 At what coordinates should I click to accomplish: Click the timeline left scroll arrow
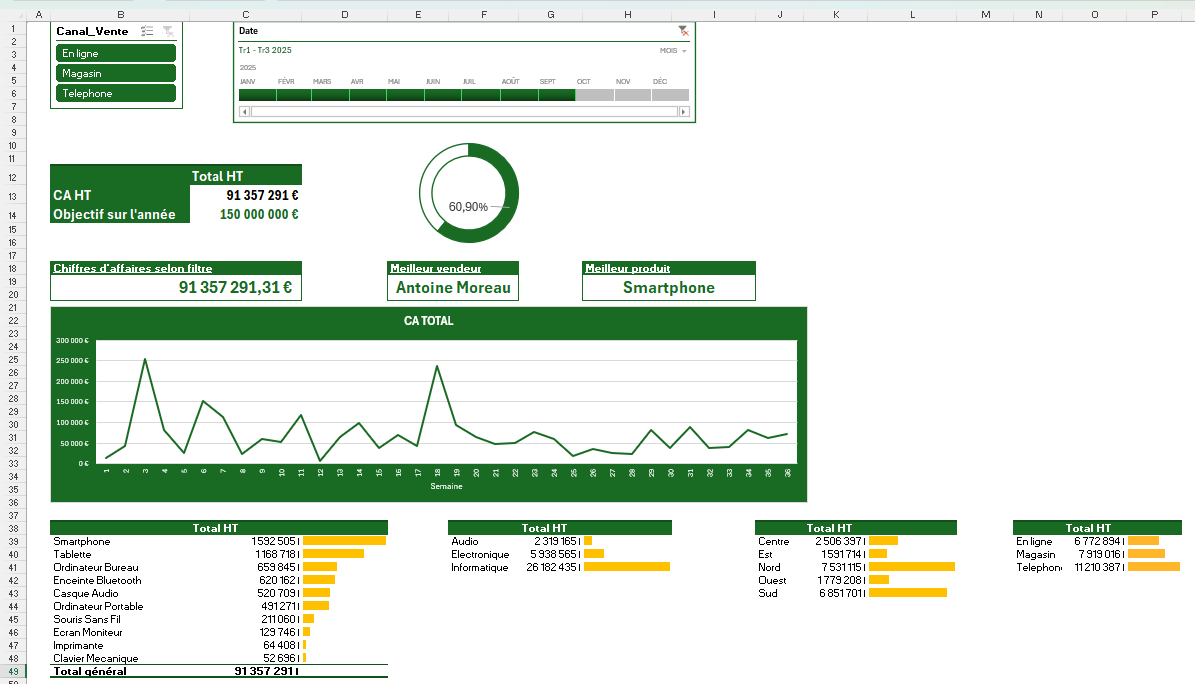click(245, 111)
